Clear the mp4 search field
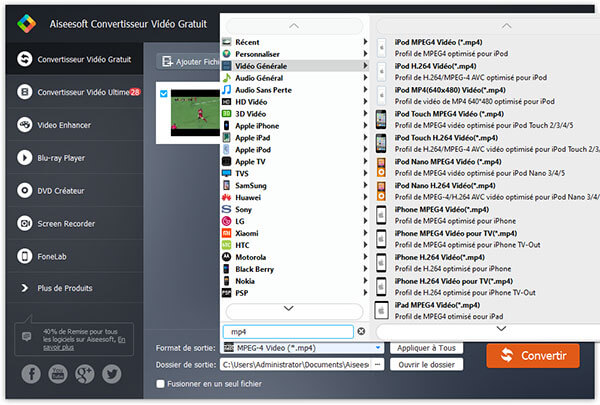This screenshot has width=600, height=405. pyautogui.click(x=361, y=331)
